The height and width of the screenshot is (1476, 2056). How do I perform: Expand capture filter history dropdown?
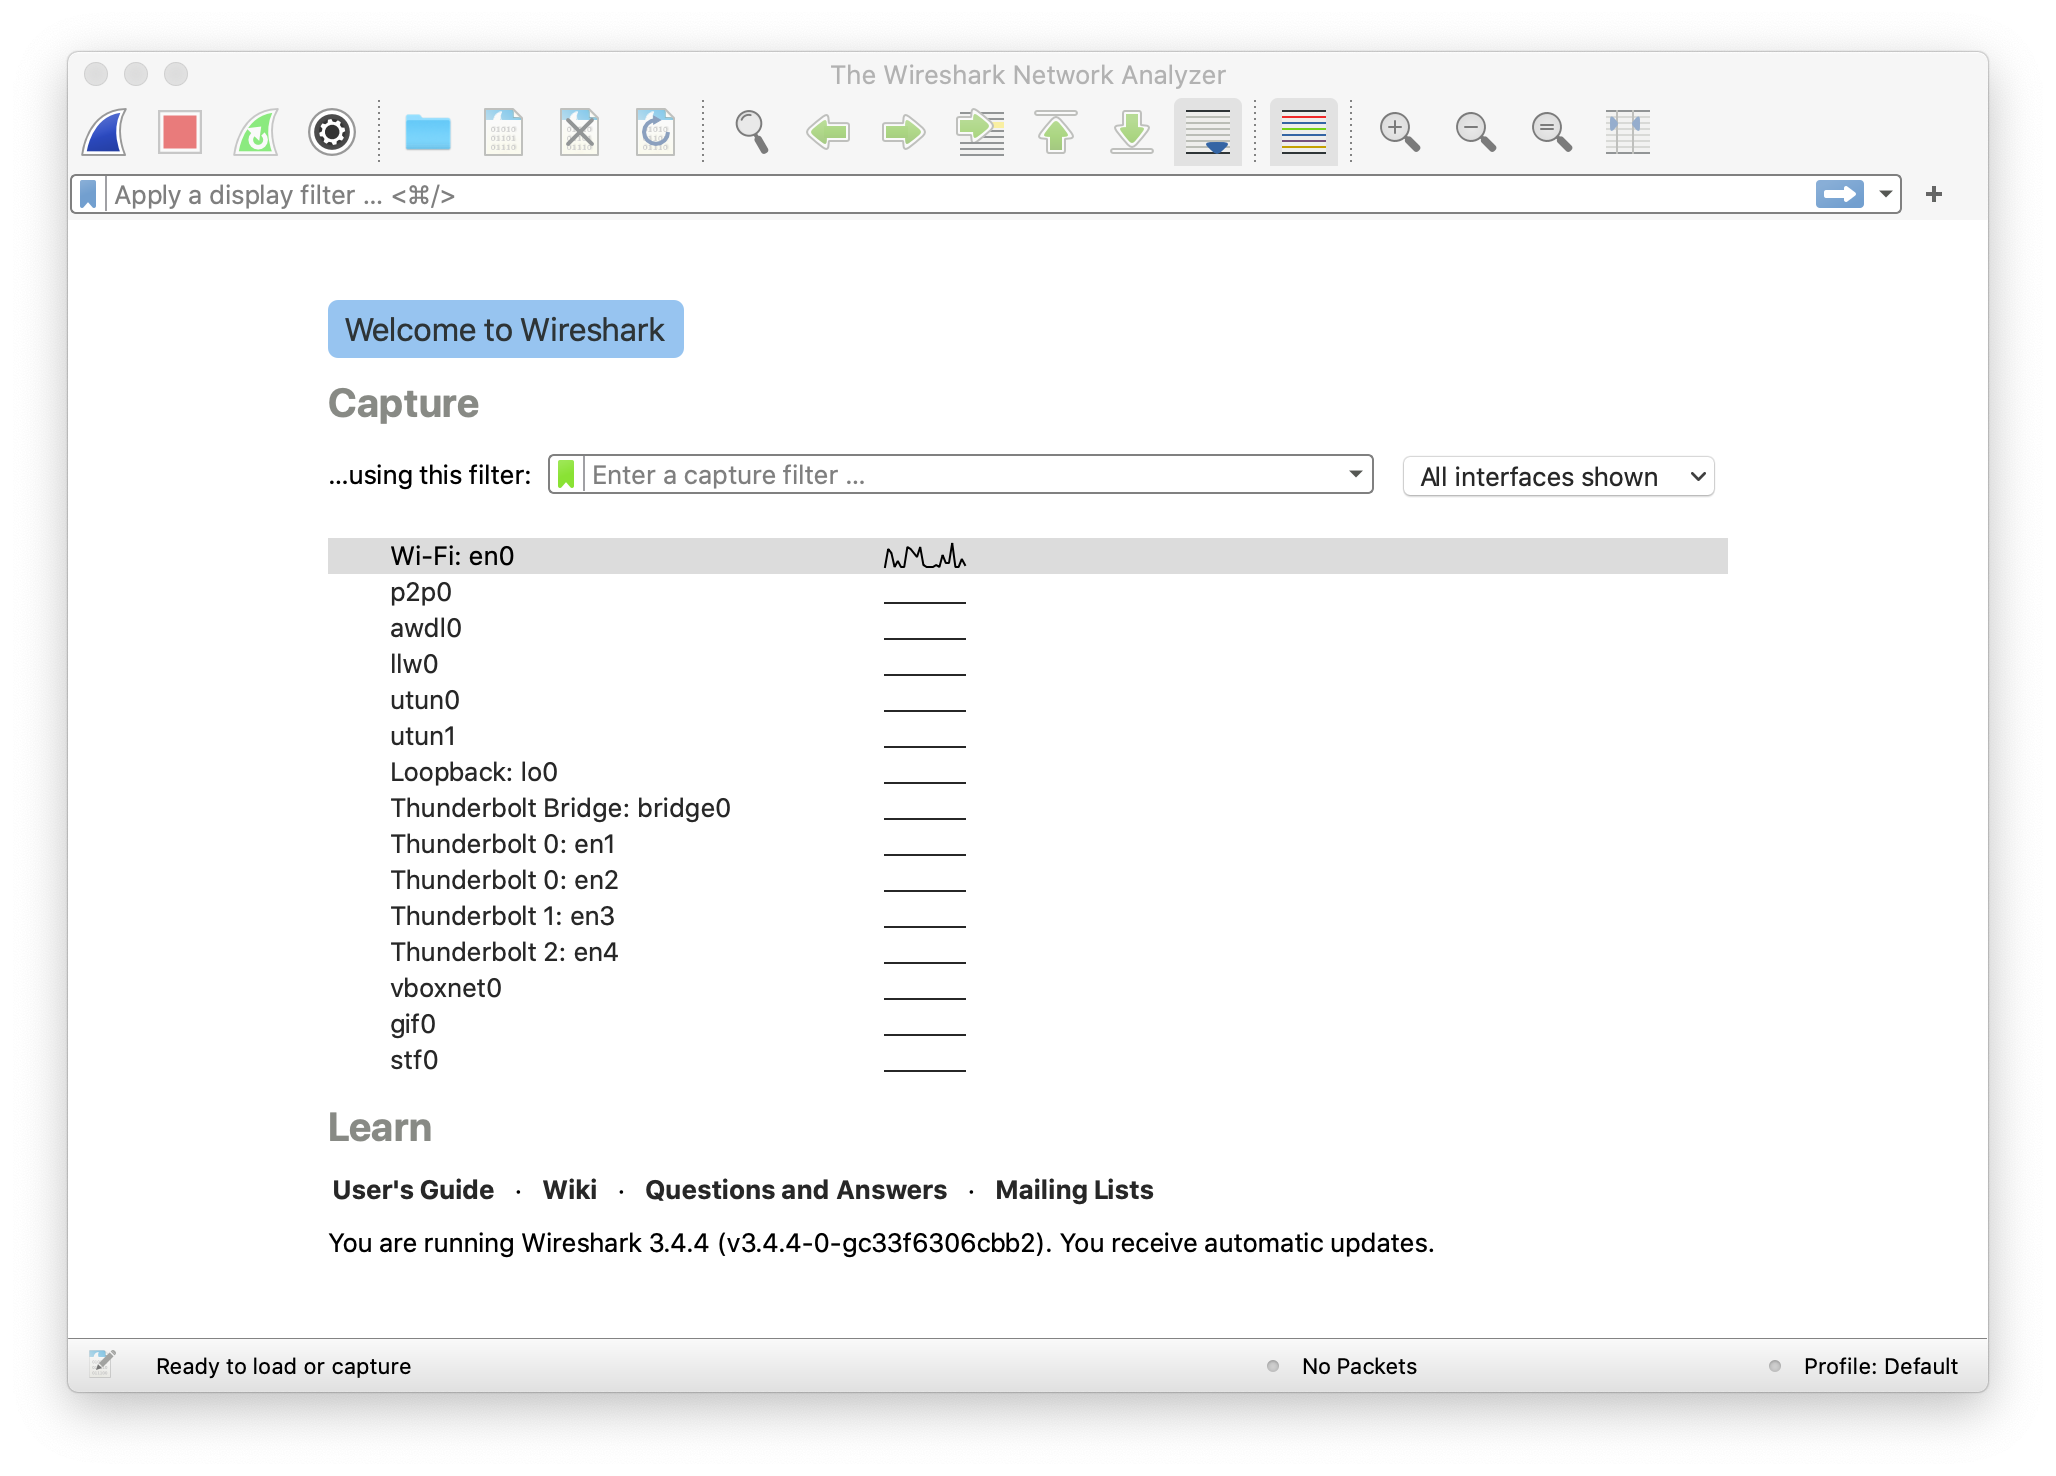(x=1356, y=474)
